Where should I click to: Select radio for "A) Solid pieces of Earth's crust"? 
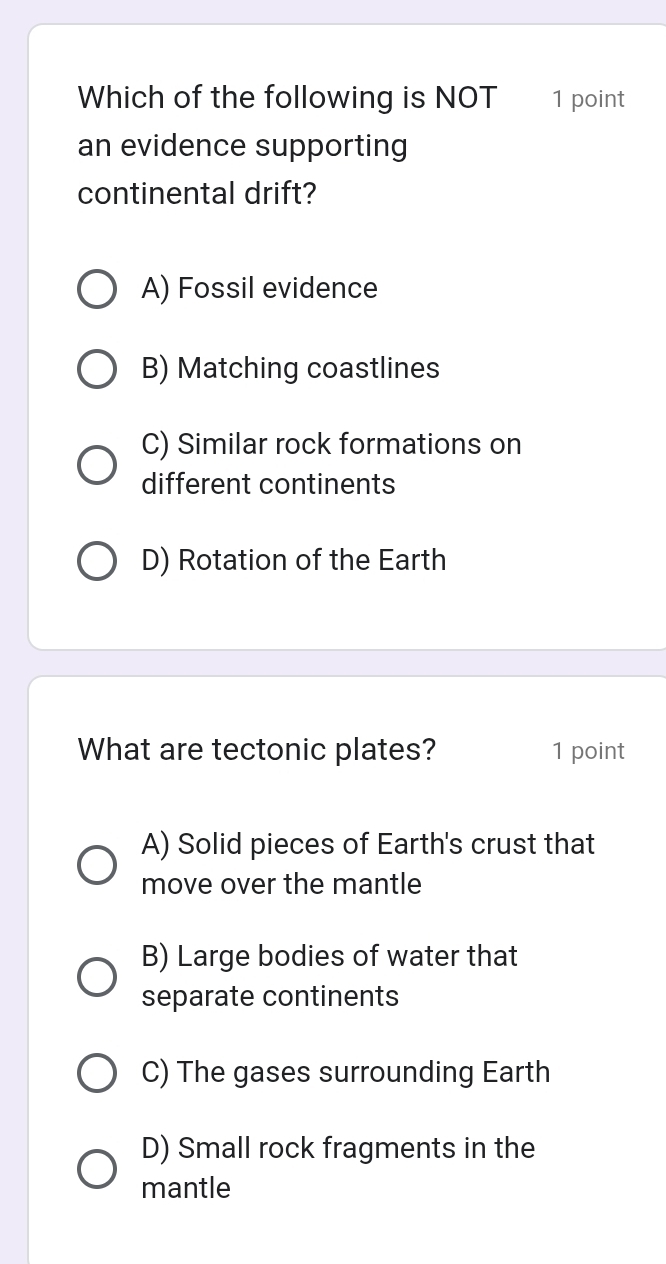click(97, 865)
